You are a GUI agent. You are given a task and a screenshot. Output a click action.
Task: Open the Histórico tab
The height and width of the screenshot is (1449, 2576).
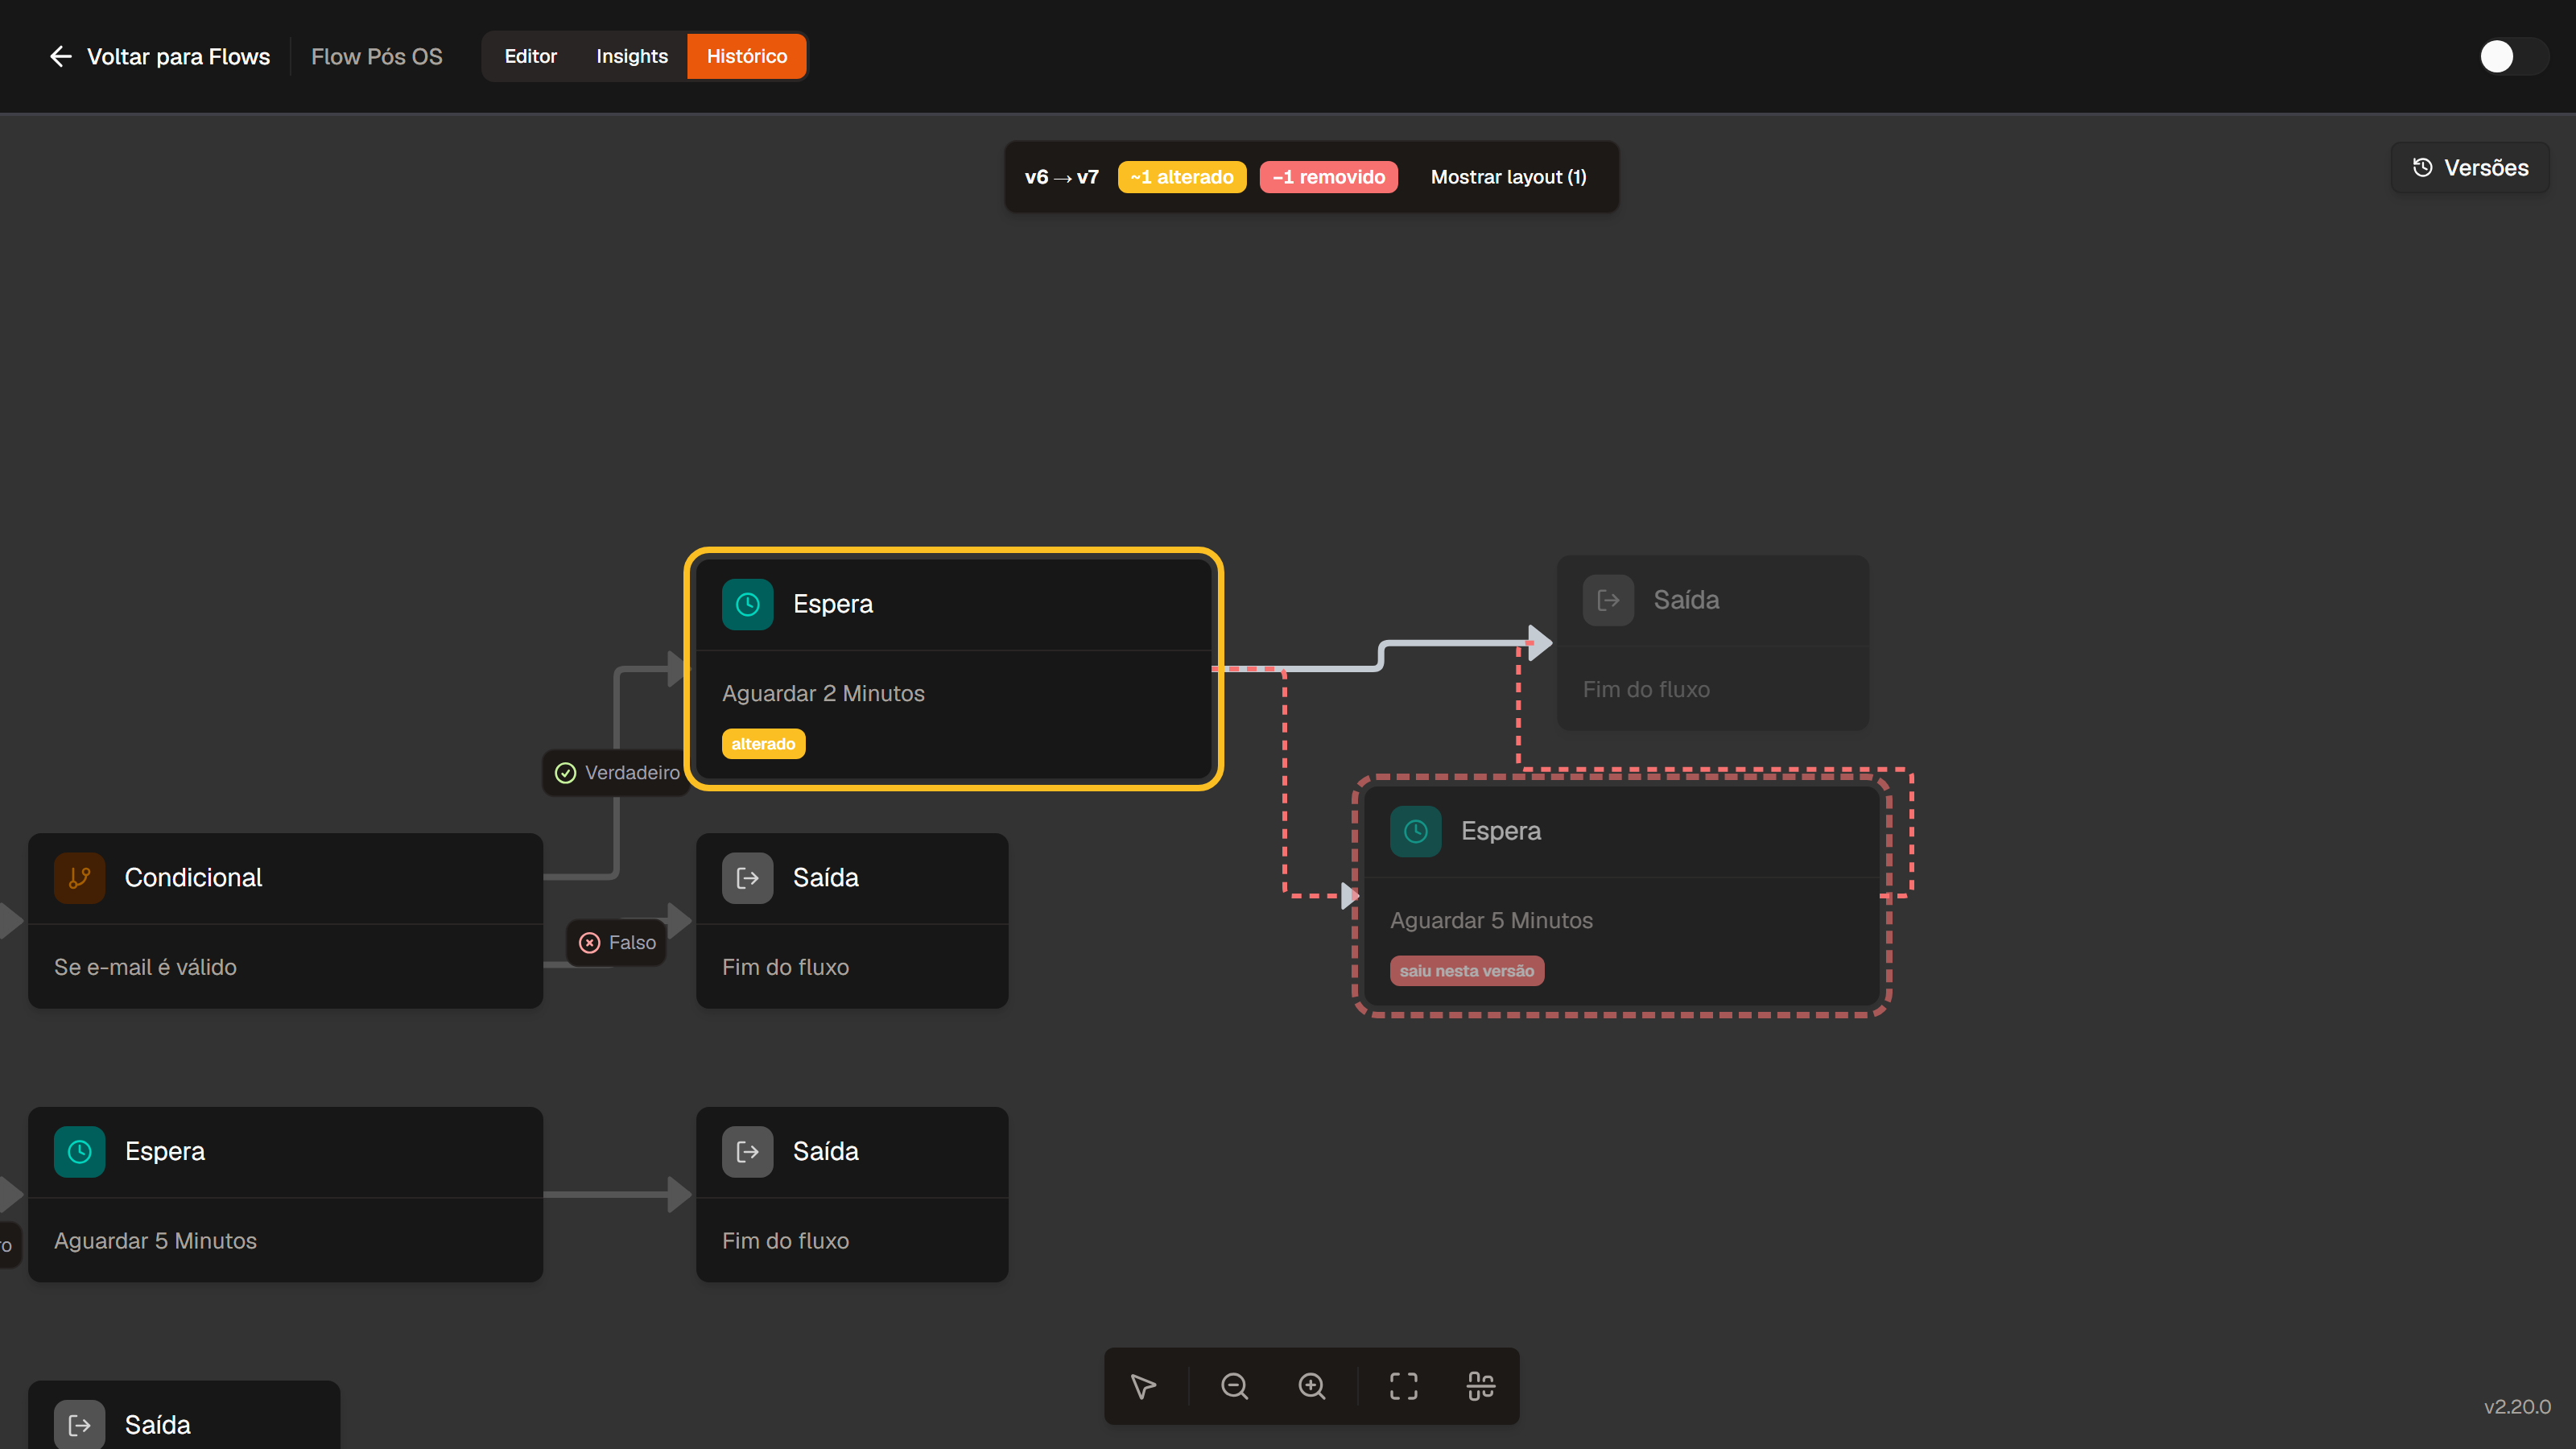746,56
